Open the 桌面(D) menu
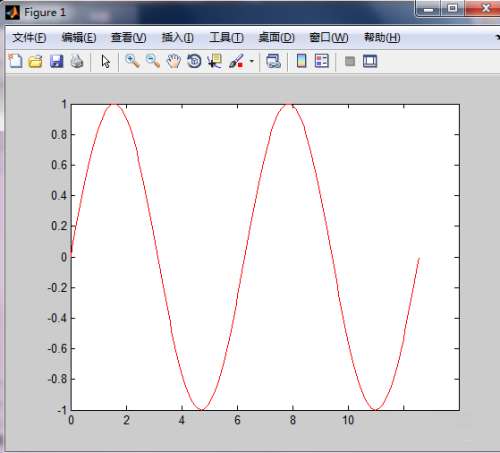 tap(277, 38)
